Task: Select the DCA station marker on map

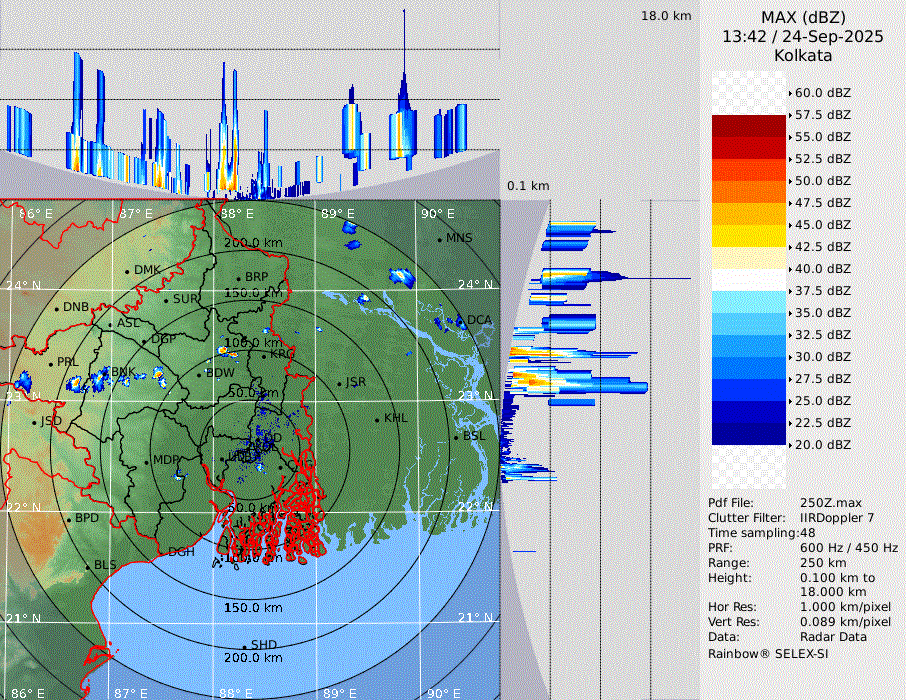Action: click(x=461, y=321)
